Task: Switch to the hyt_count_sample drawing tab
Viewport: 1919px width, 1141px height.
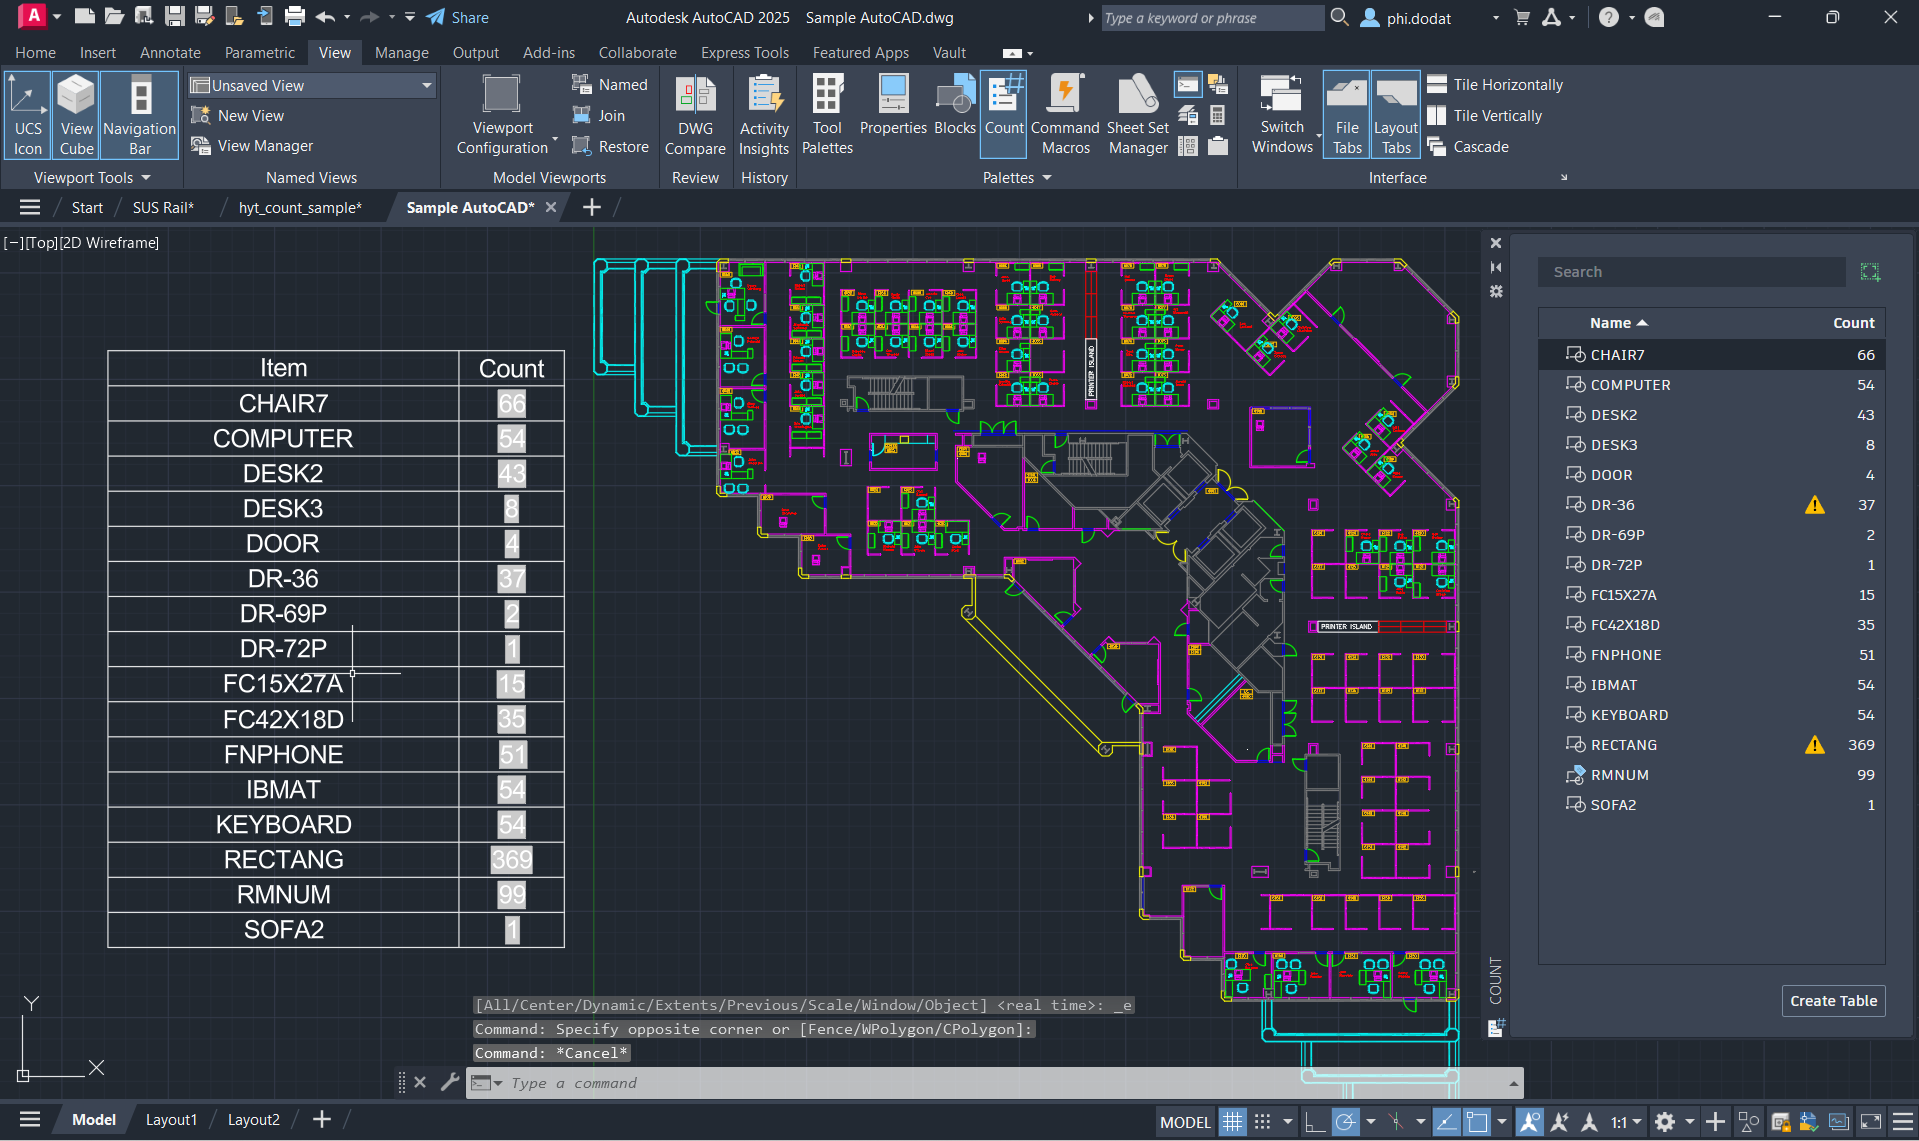Action: click(x=300, y=208)
